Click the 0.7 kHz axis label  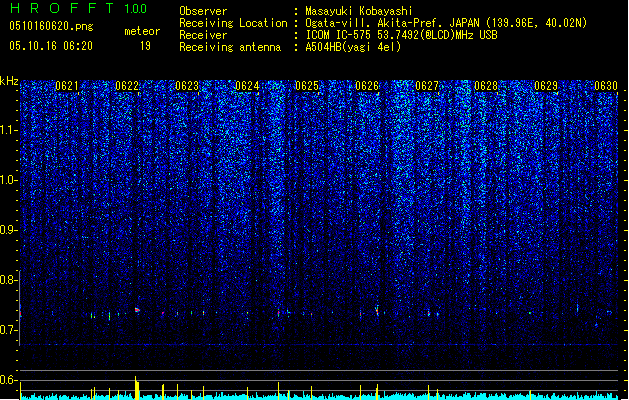(8, 330)
